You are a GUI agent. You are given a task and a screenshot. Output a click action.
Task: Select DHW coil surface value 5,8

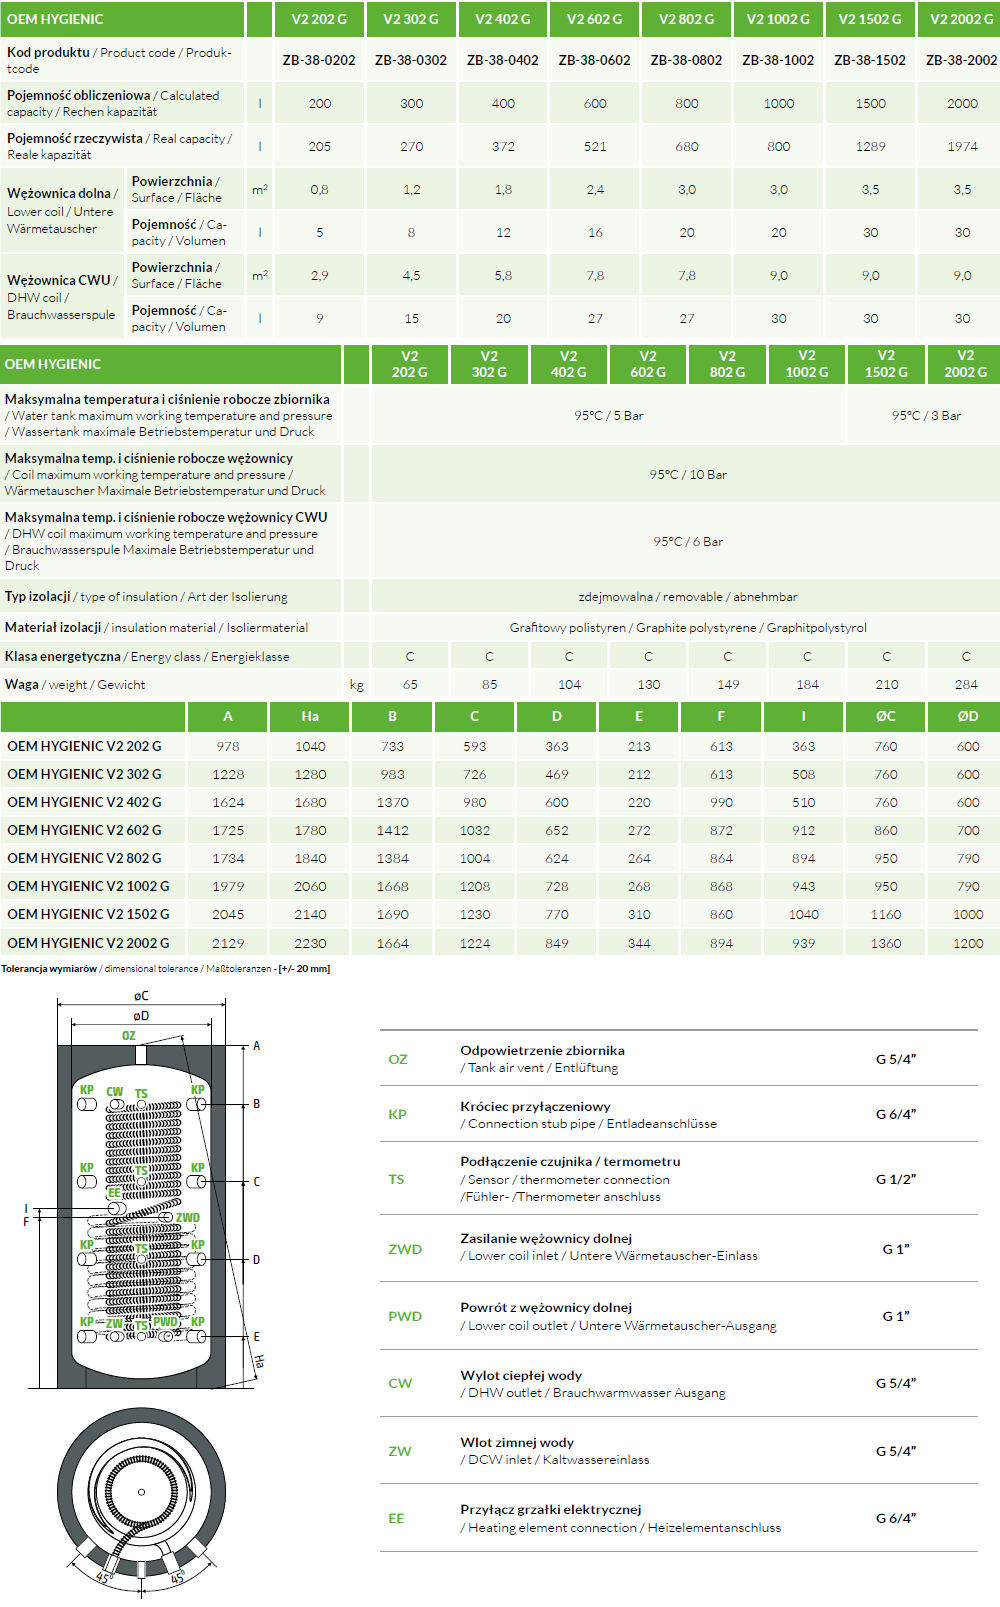point(503,275)
